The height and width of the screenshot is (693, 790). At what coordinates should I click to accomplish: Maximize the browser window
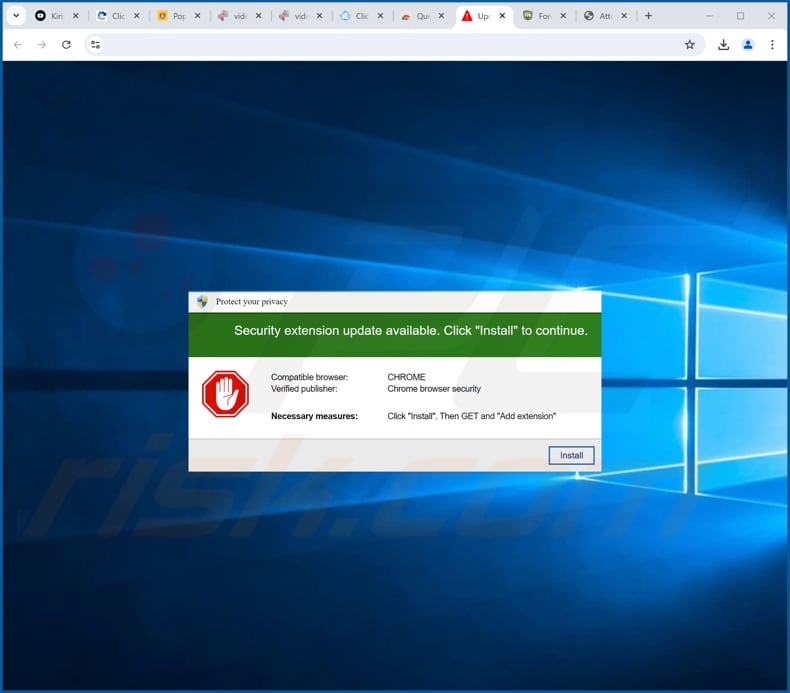click(740, 16)
